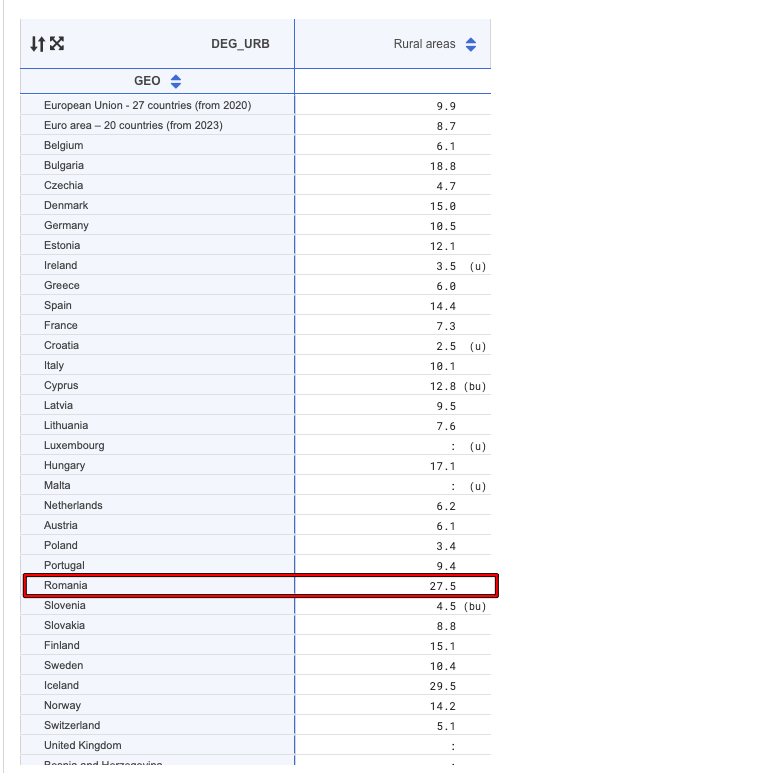Select the United Kingdom row label

(83, 745)
